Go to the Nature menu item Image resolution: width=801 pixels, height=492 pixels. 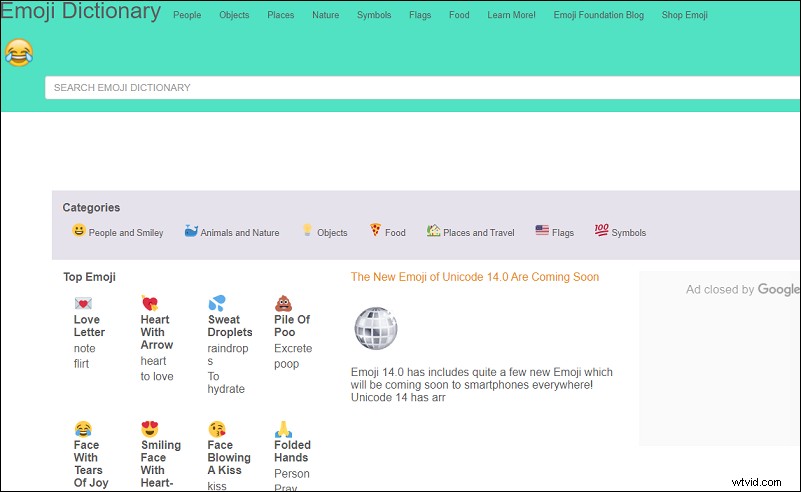tap(325, 15)
